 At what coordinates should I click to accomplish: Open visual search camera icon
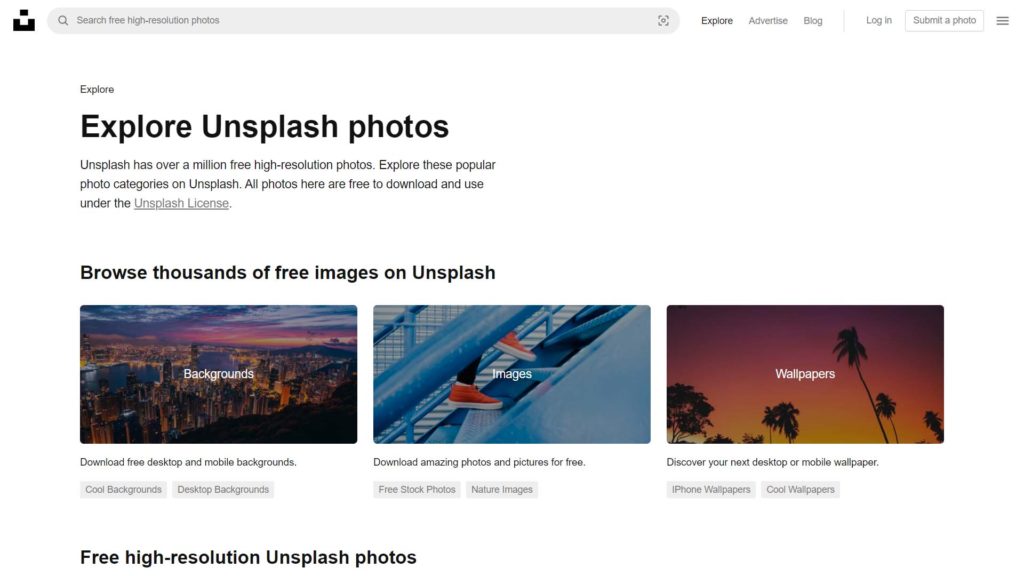[x=663, y=21]
